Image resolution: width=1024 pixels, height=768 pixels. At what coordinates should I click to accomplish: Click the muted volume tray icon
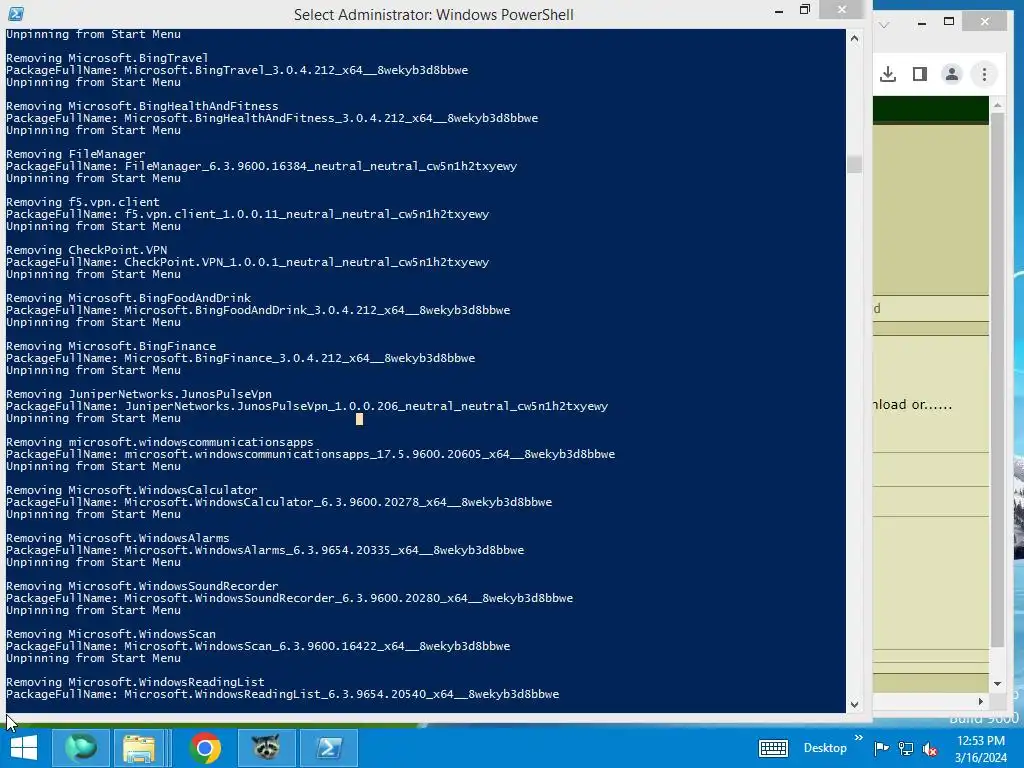(x=930, y=749)
